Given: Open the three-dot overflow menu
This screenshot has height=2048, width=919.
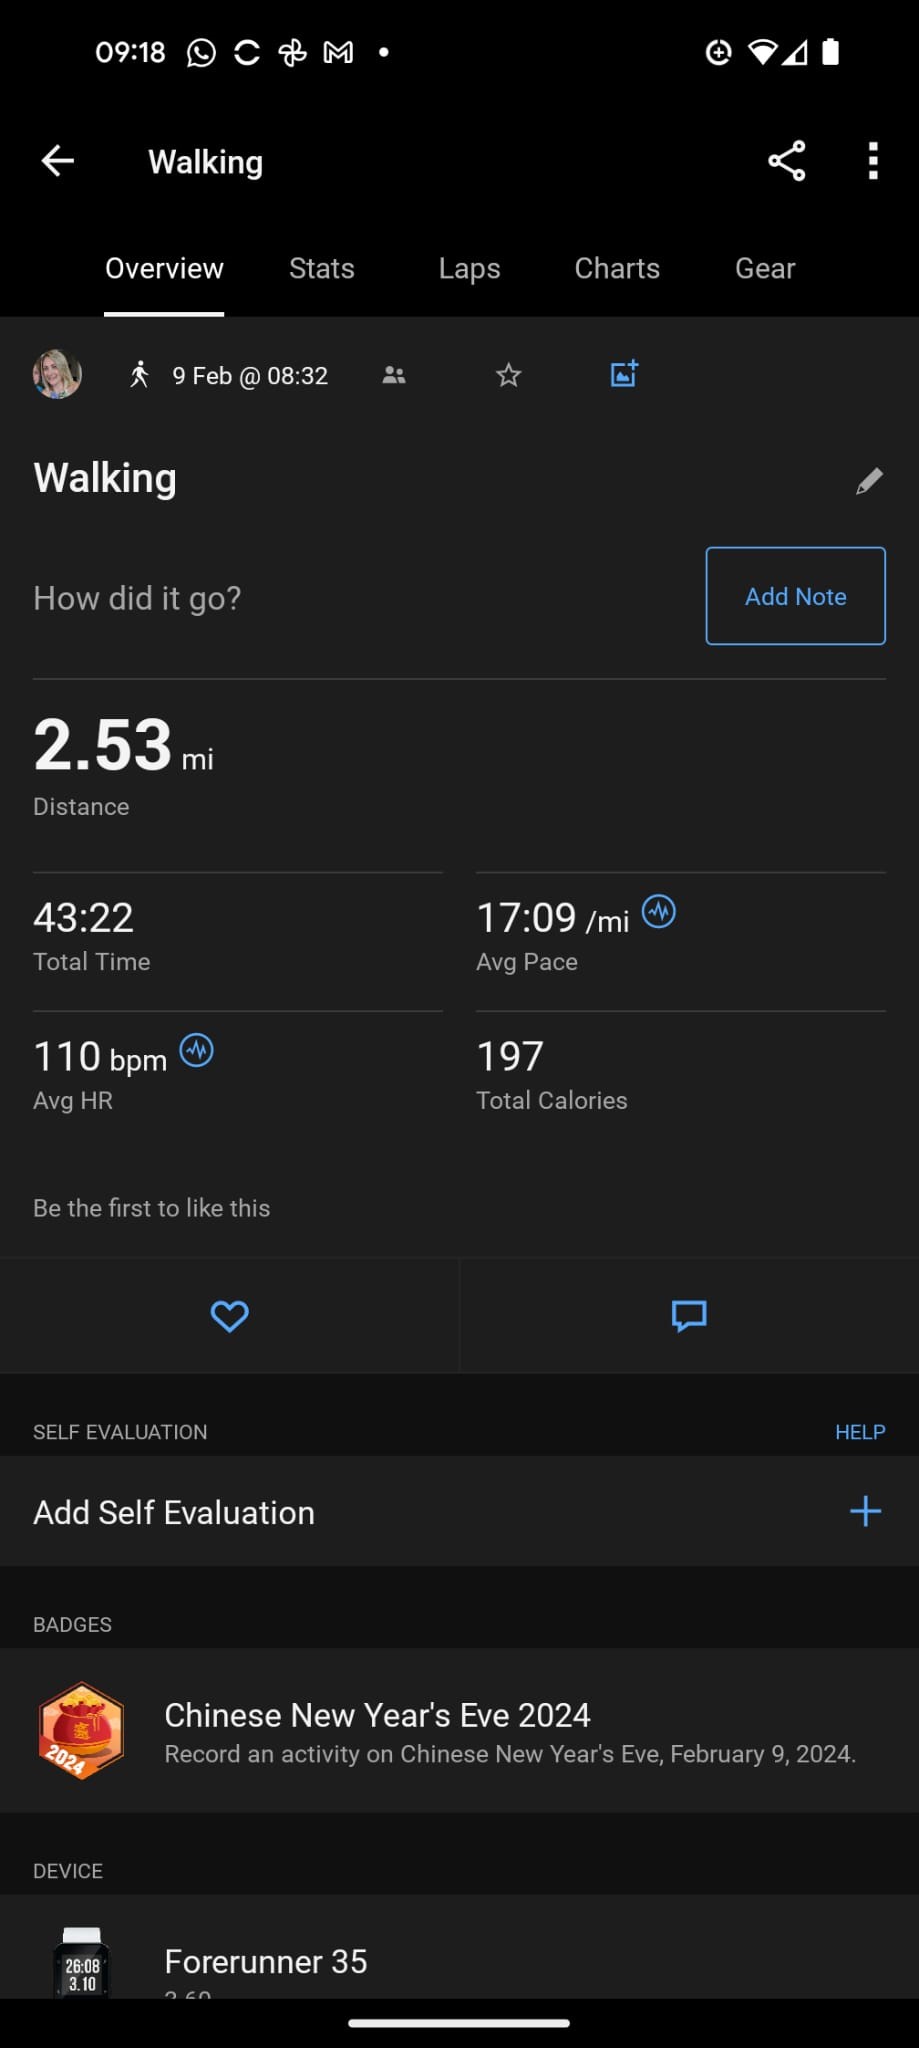Looking at the screenshot, I should 873,161.
